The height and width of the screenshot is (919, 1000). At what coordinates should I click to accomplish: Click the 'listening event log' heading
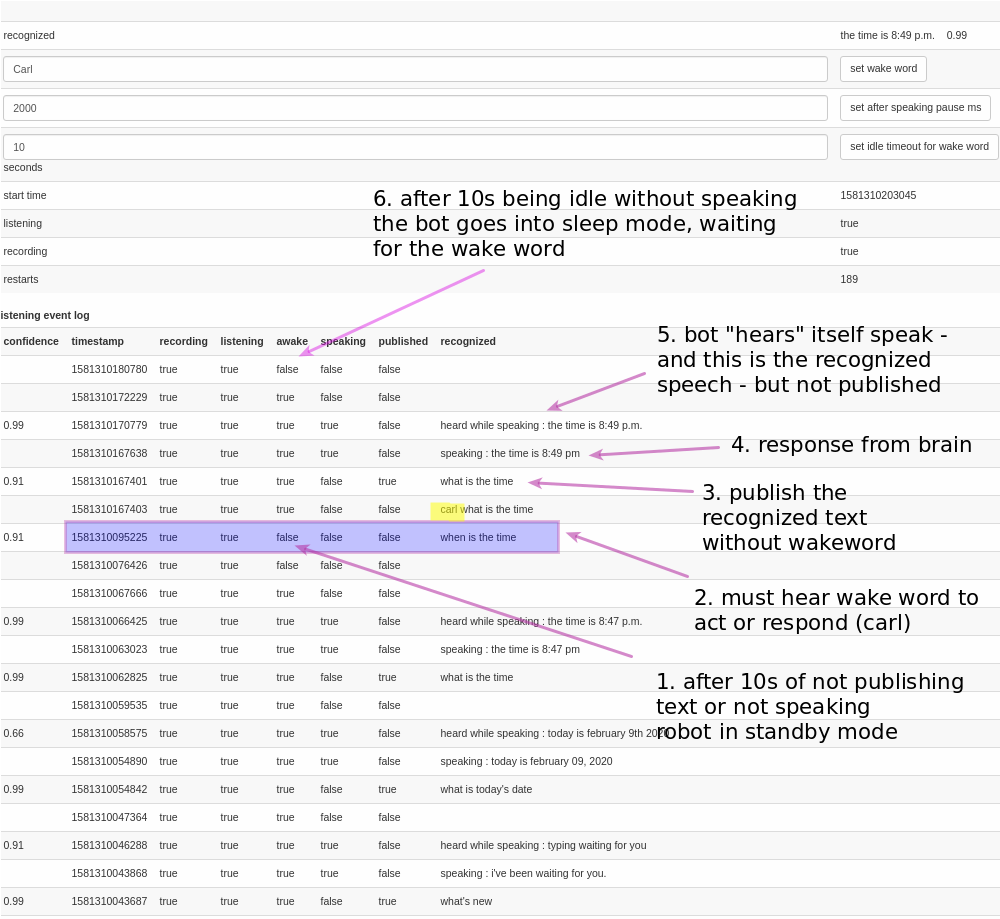point(45,315)
